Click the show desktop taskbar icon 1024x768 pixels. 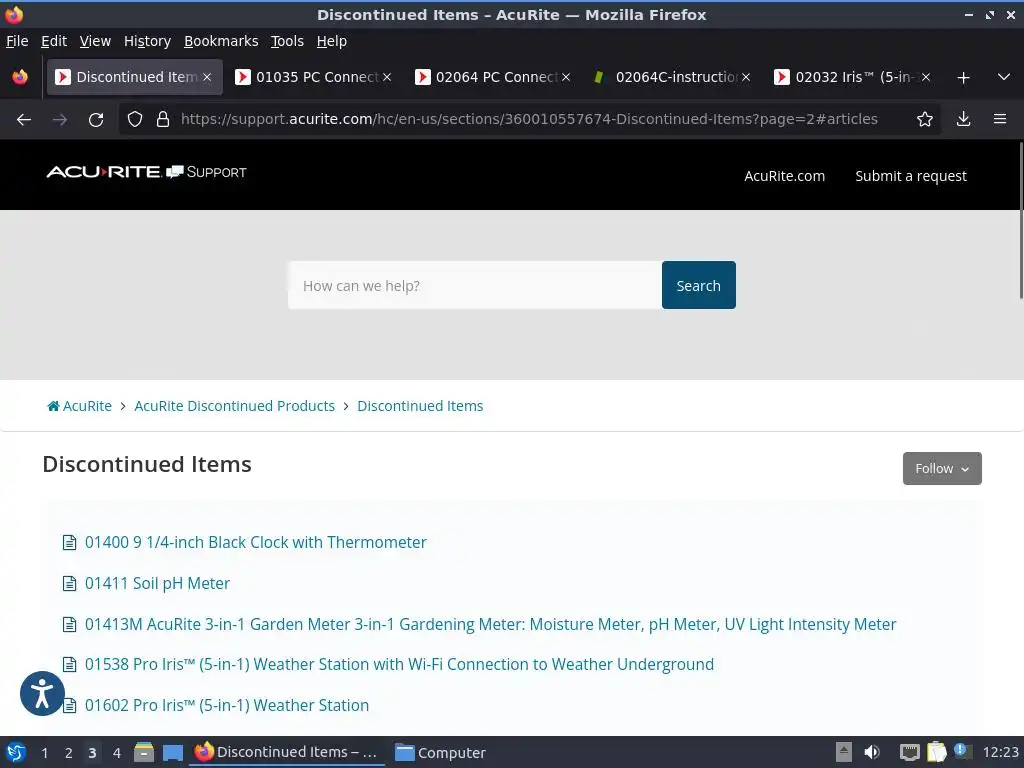[x=172, y=752]
